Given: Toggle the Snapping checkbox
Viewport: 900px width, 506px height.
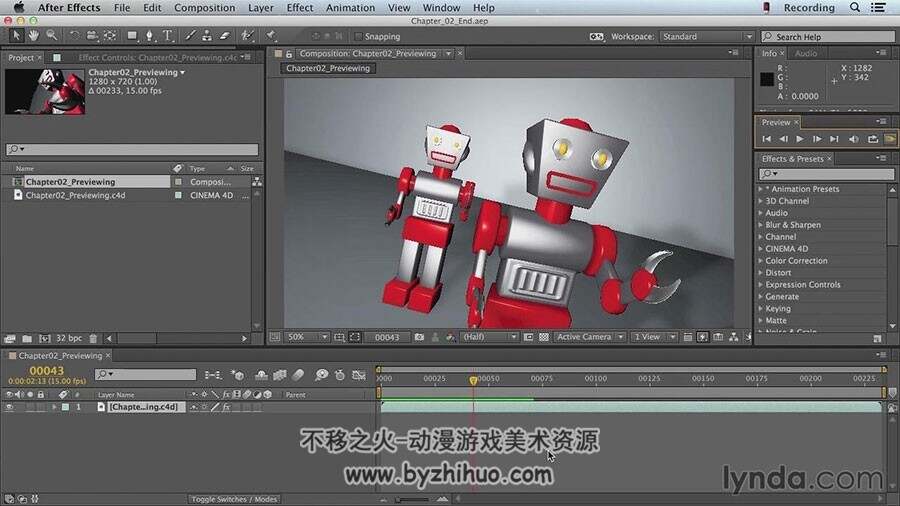Looking at the screenshot, I should 358,36.
